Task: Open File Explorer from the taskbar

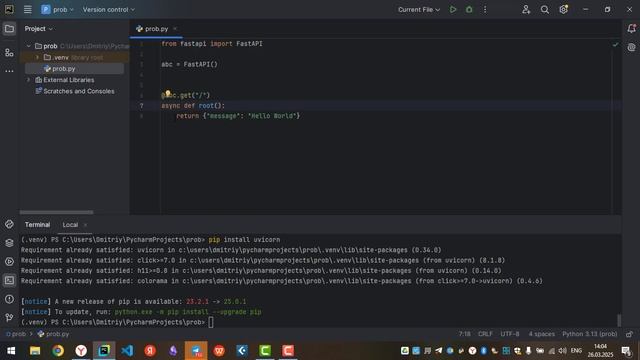Action: click(35, 351)
